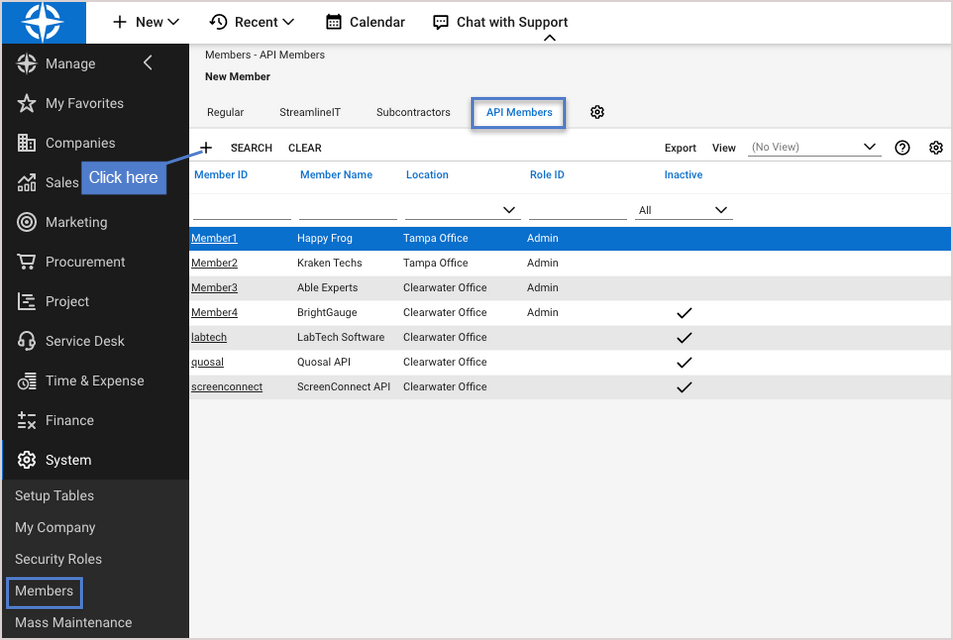
Task: Open Setup Tables in System menu
Action: click(x=55, y=495)
